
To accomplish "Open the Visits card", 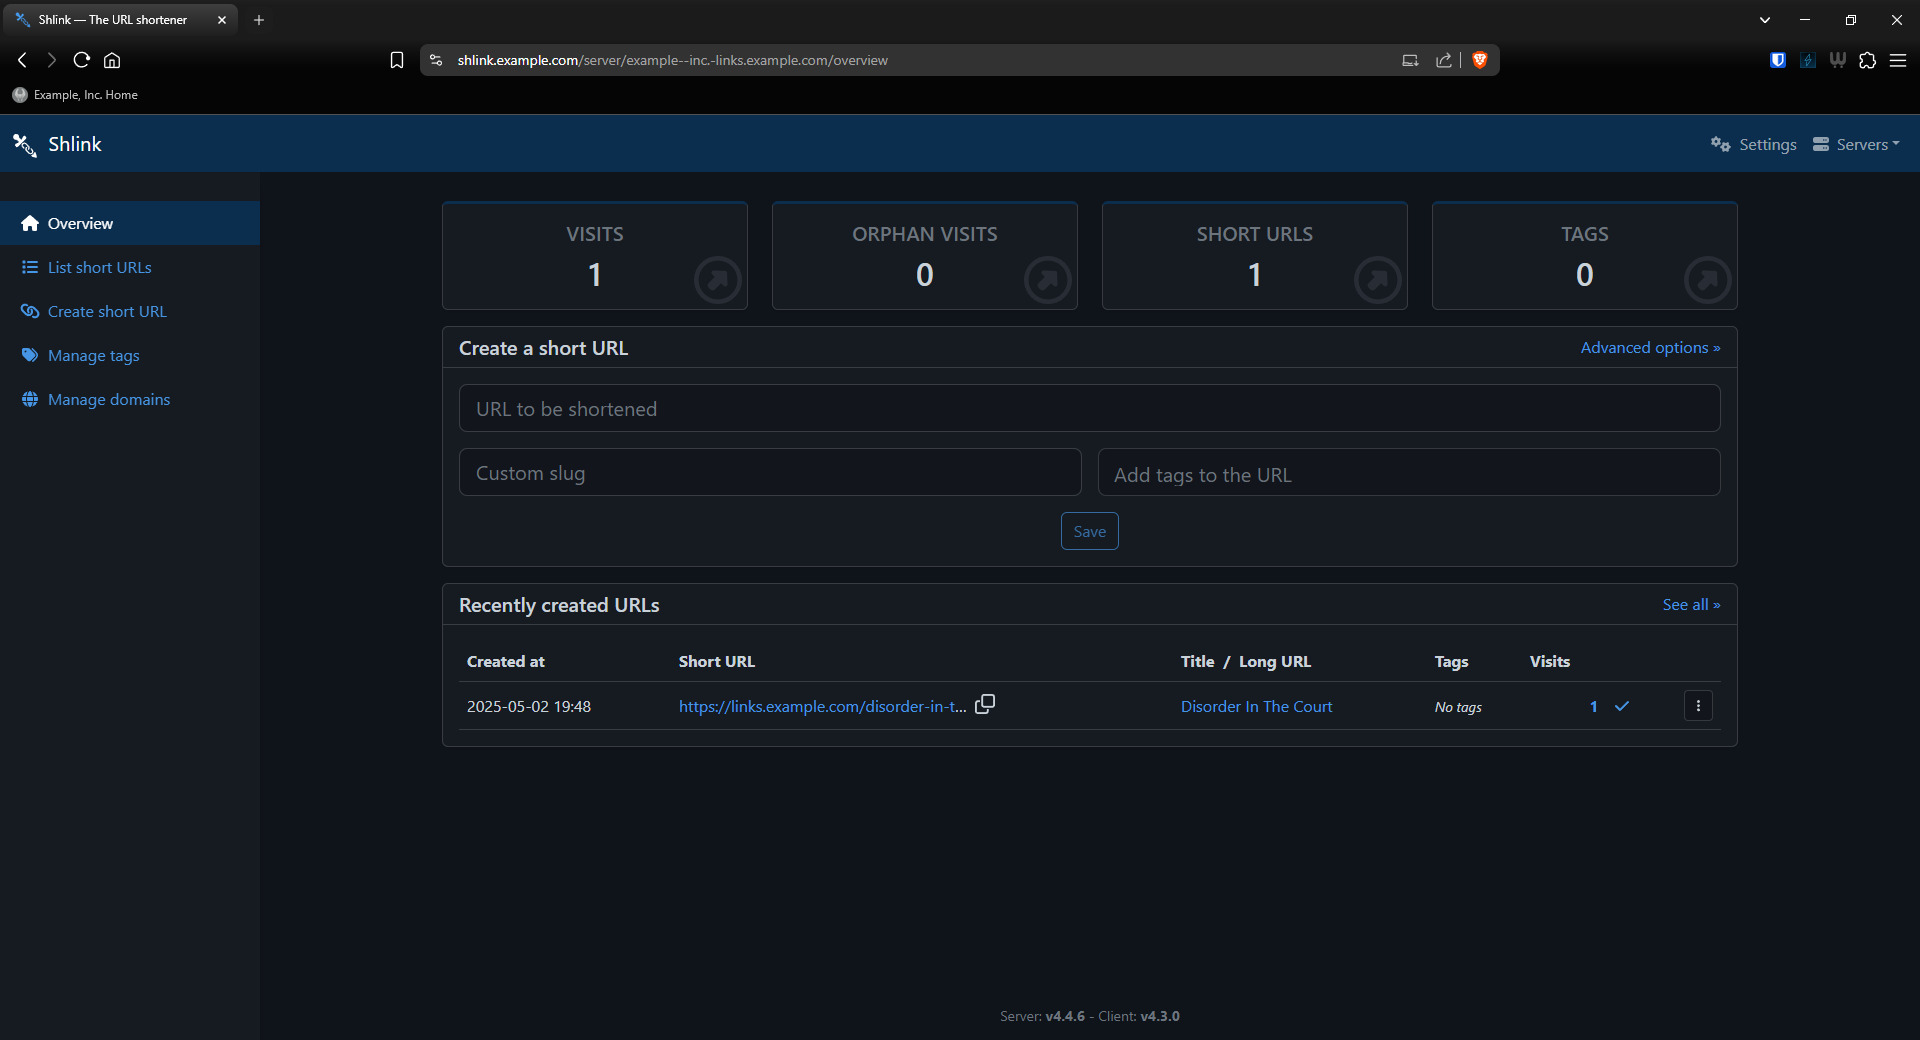I will click(595, 256).
